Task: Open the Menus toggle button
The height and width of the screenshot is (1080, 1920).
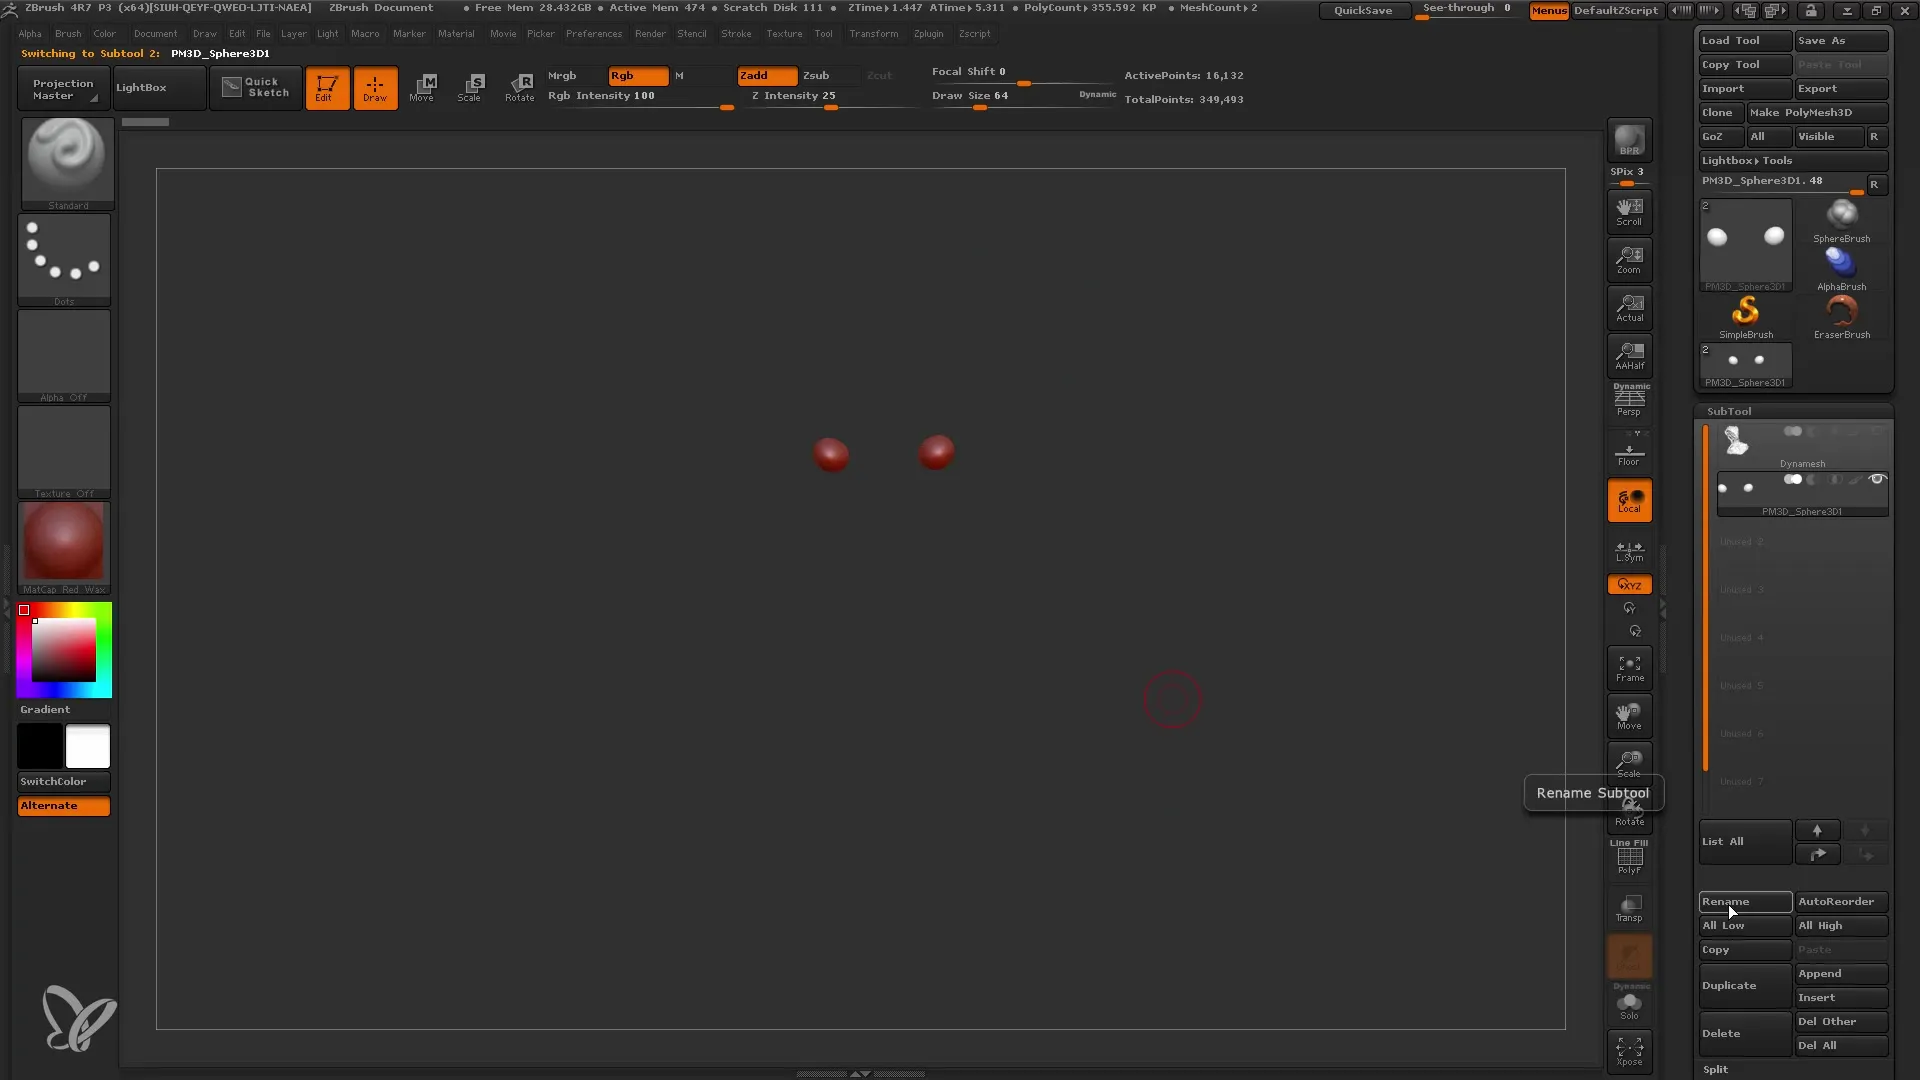Action: click(x=1548, y=11)
